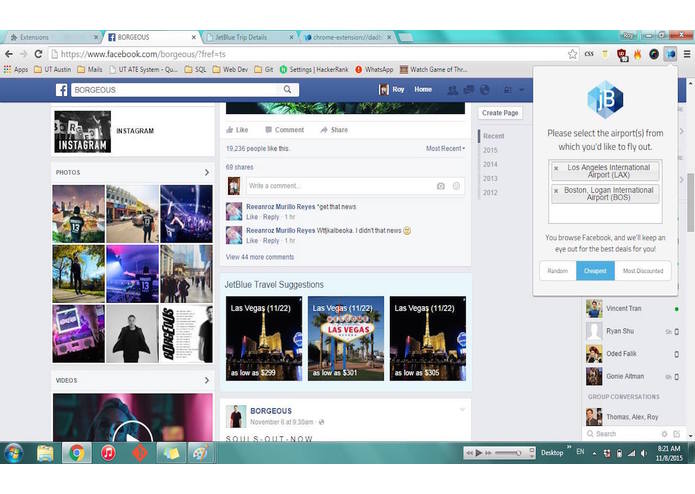
Task: Open Las Vegas deal as low as $301
Action: pos(346,338)
